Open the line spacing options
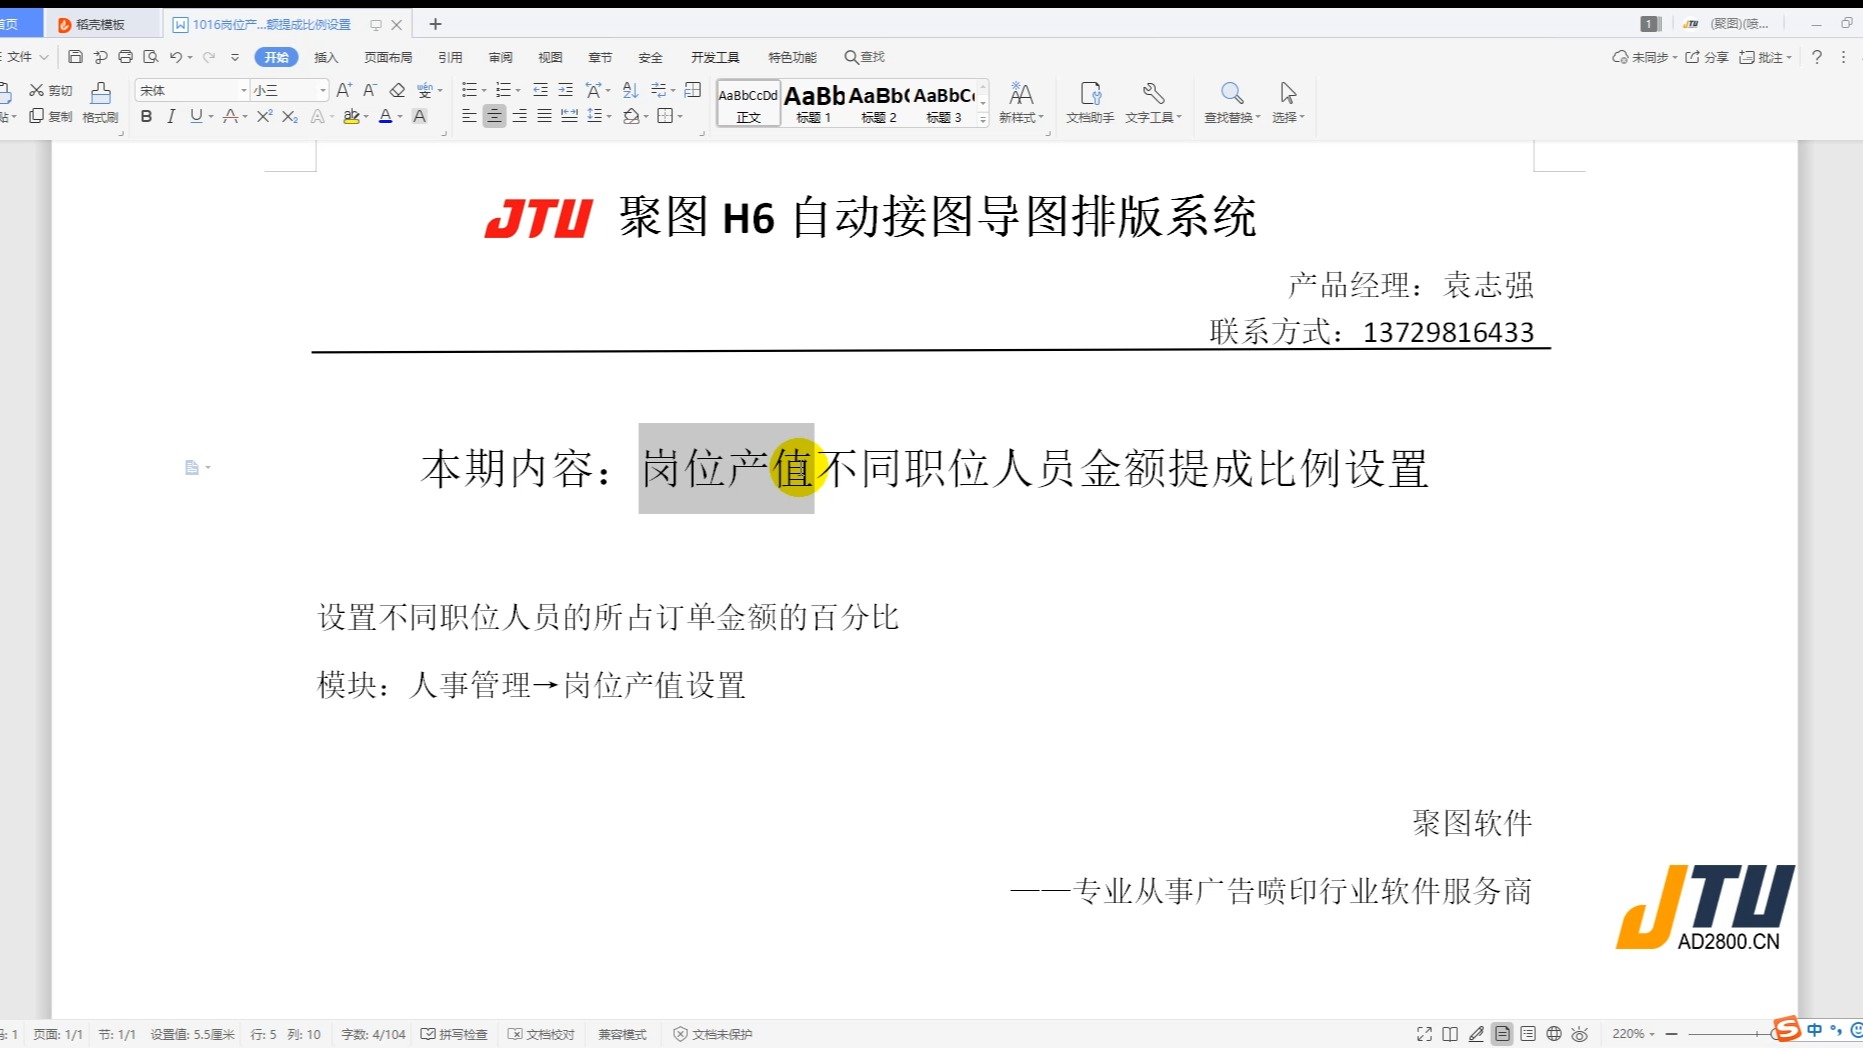 click(597, 116)
